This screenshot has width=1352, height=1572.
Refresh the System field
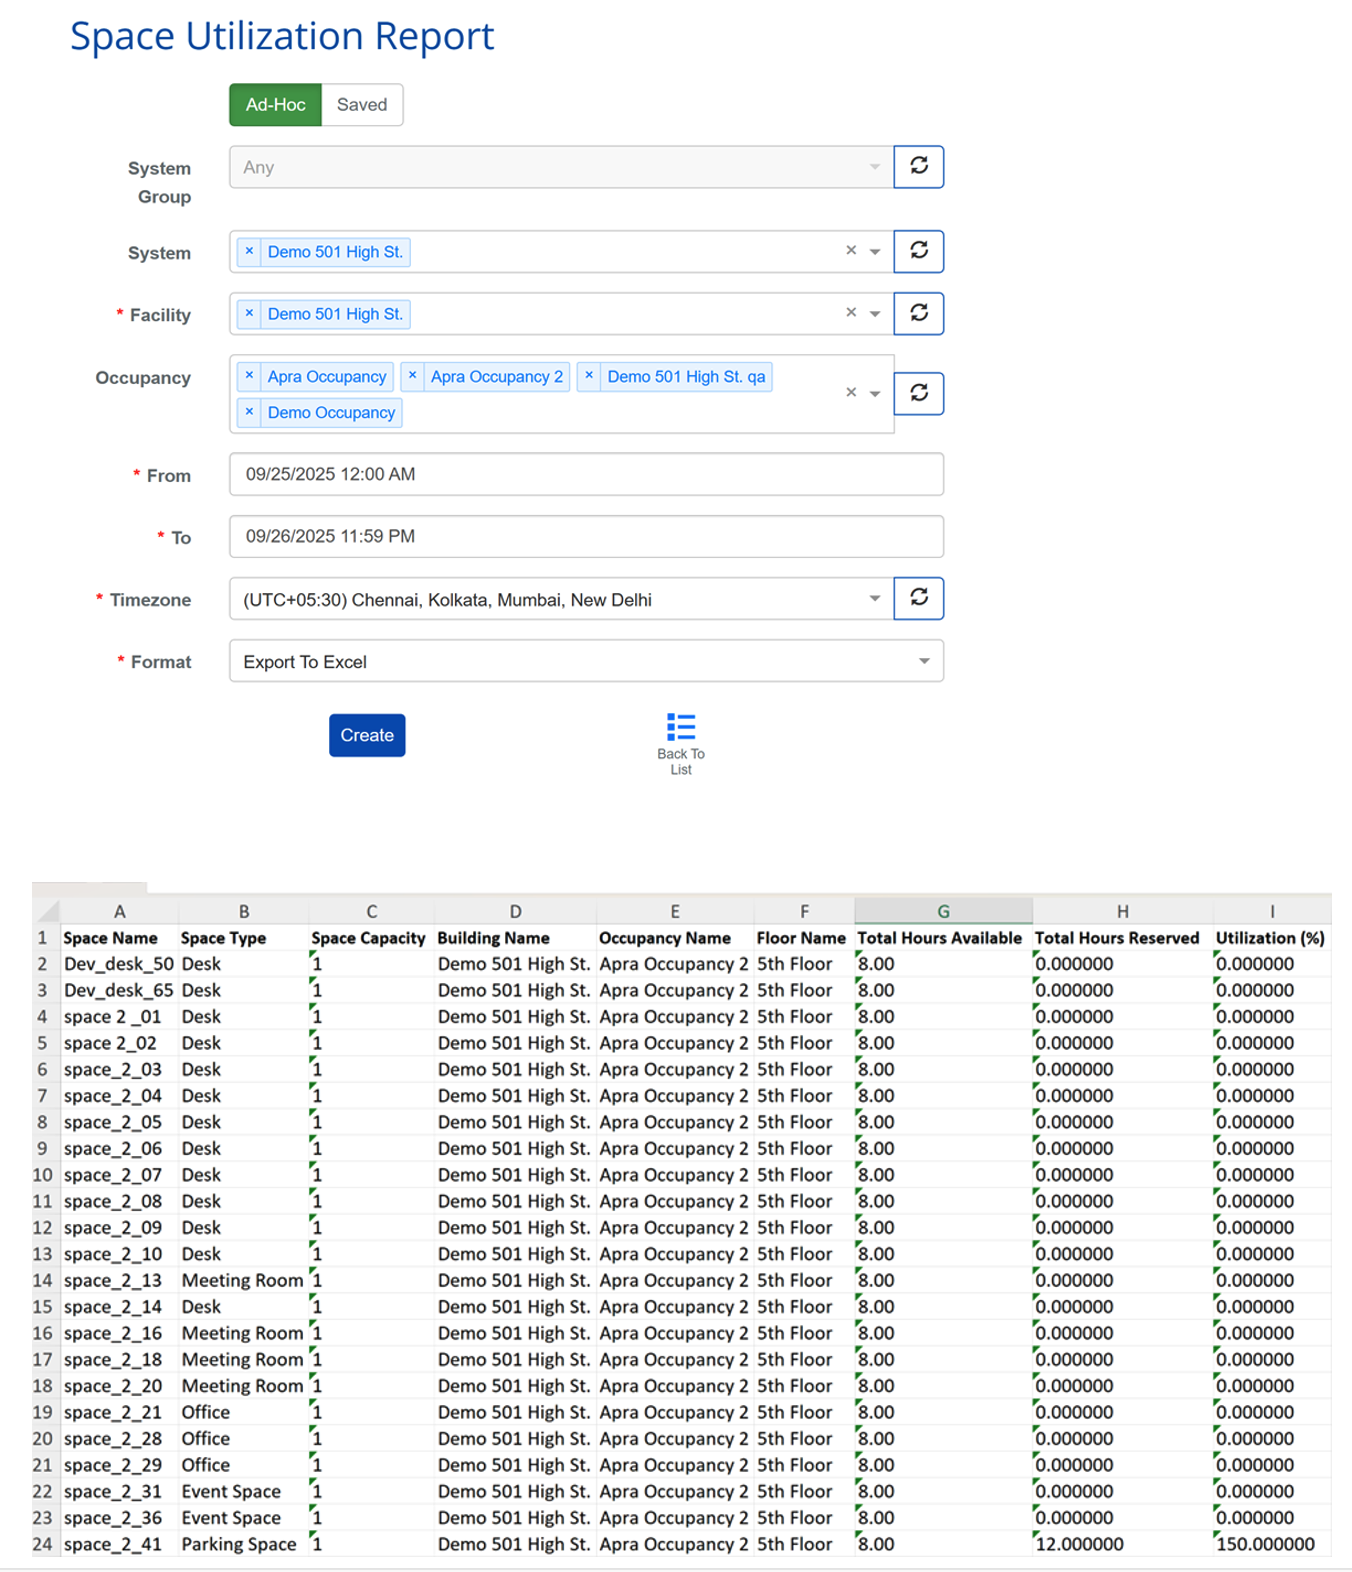point(919,251)
